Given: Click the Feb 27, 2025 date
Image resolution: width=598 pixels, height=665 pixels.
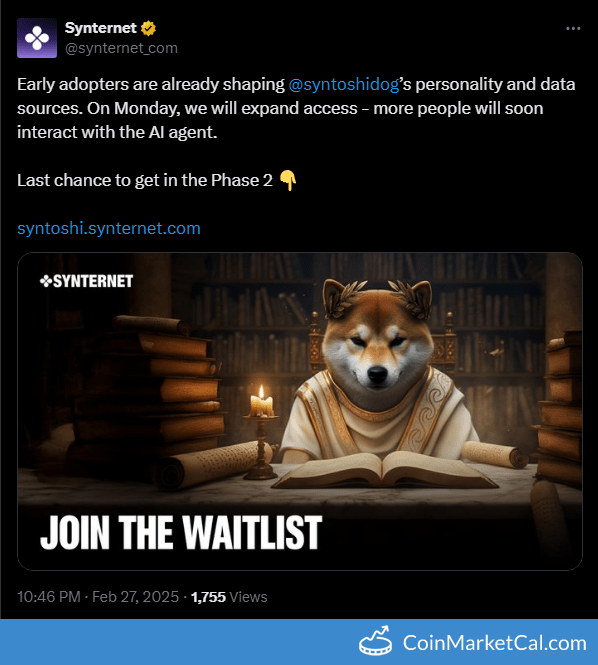Looking at the screenshot, I should click(x=135, y=597).
